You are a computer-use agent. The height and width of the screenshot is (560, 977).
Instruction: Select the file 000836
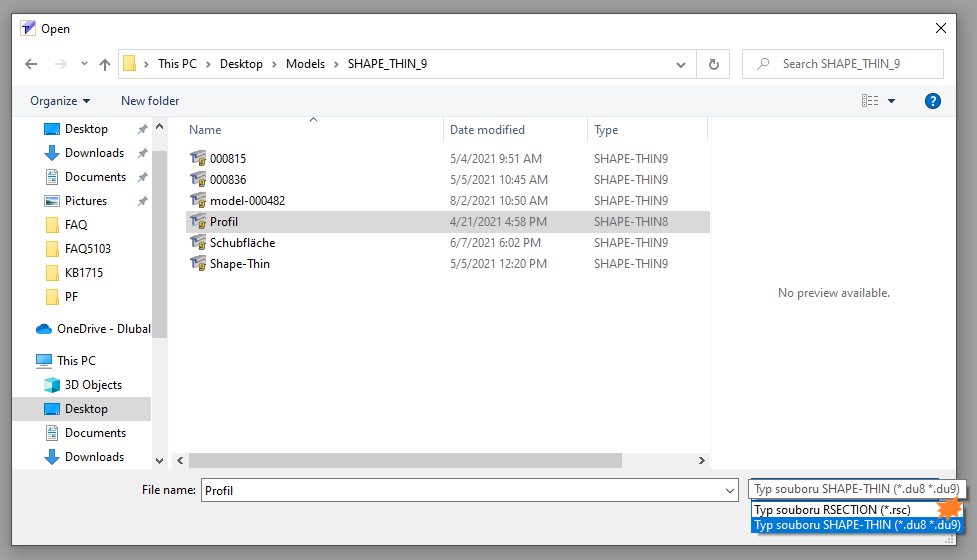[228, 180]
